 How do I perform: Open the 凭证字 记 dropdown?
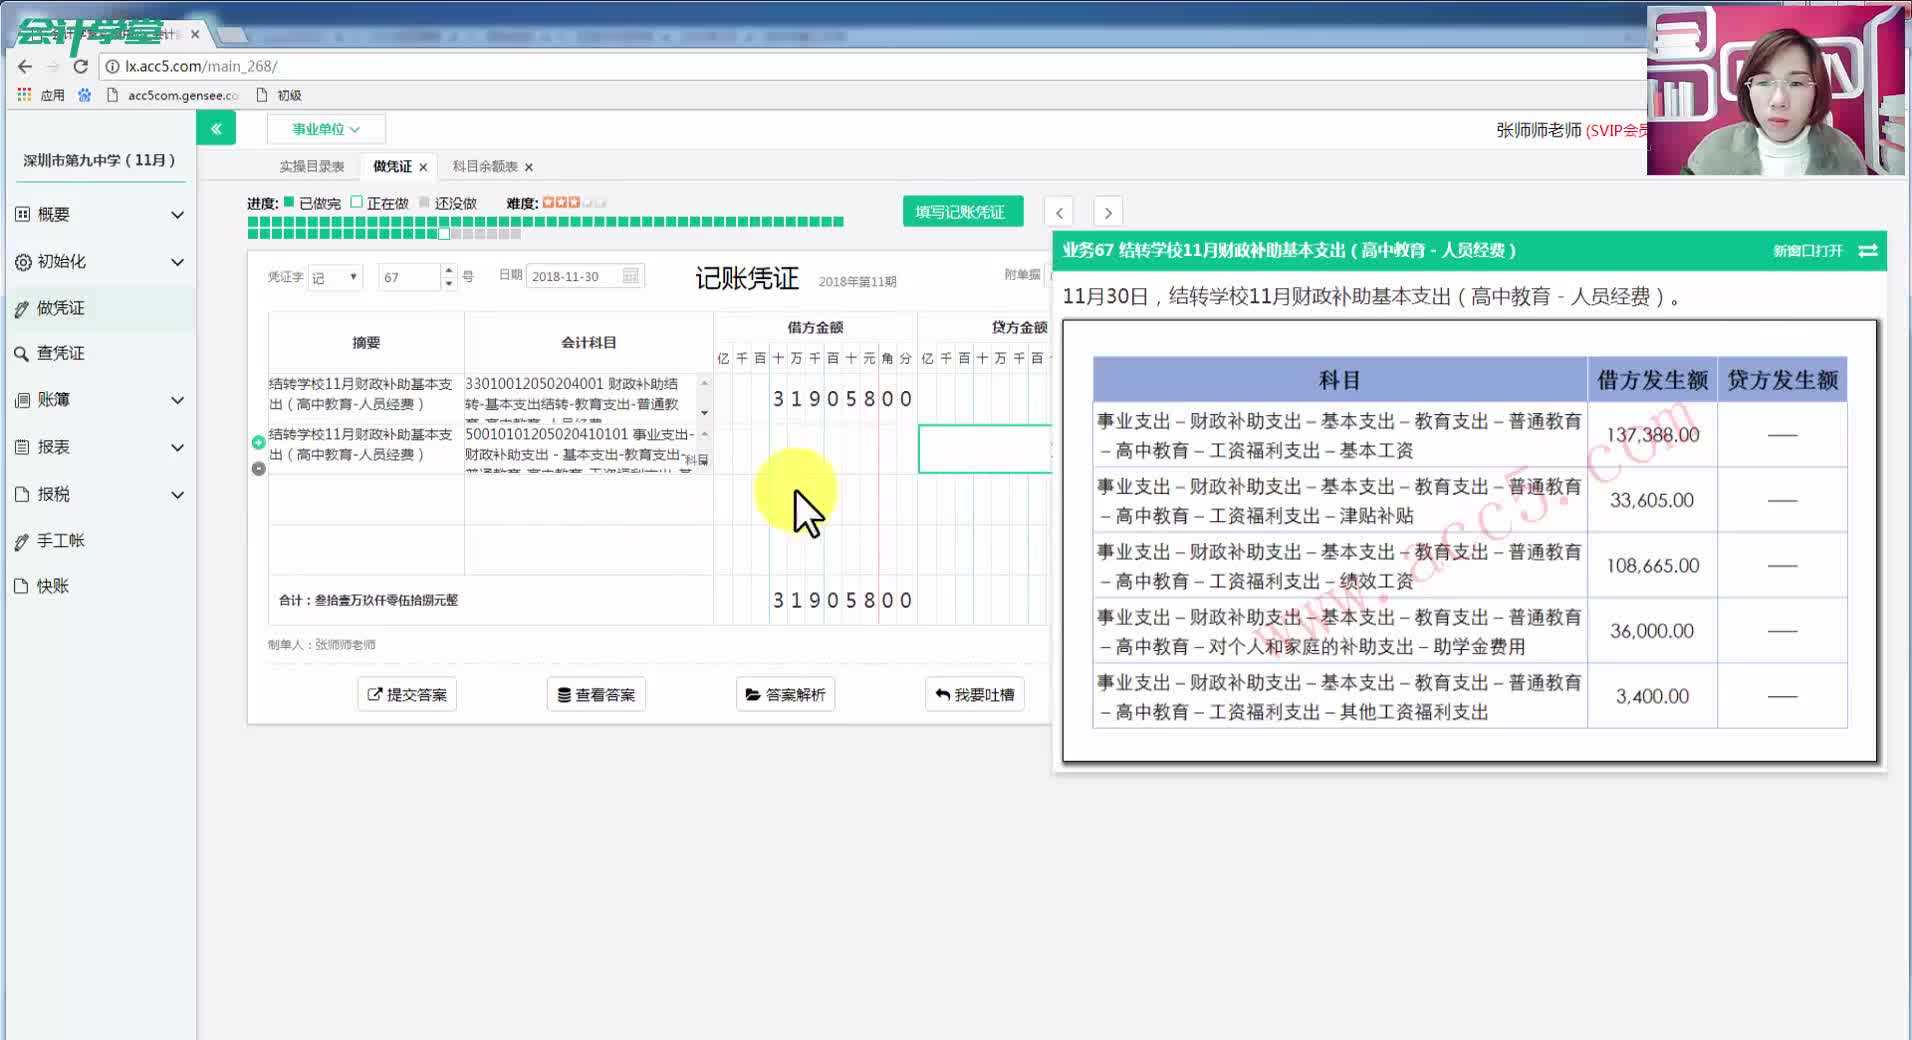coord(335,277)
